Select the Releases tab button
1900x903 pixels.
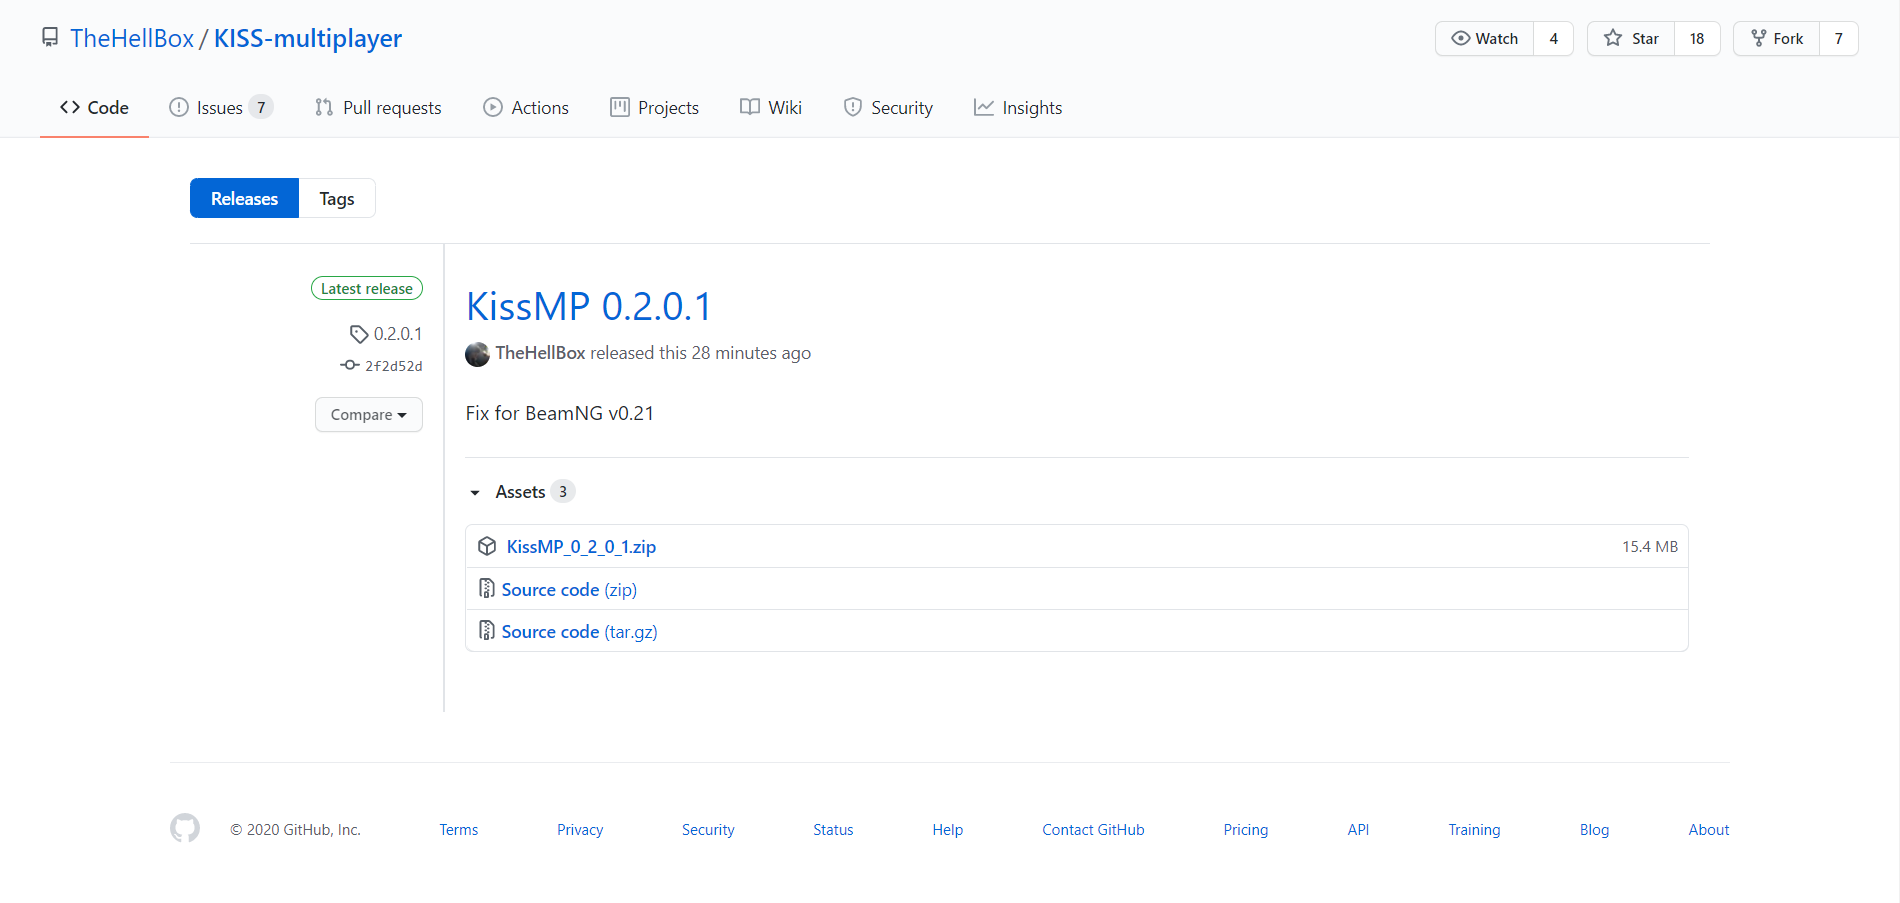coord(245,198)
